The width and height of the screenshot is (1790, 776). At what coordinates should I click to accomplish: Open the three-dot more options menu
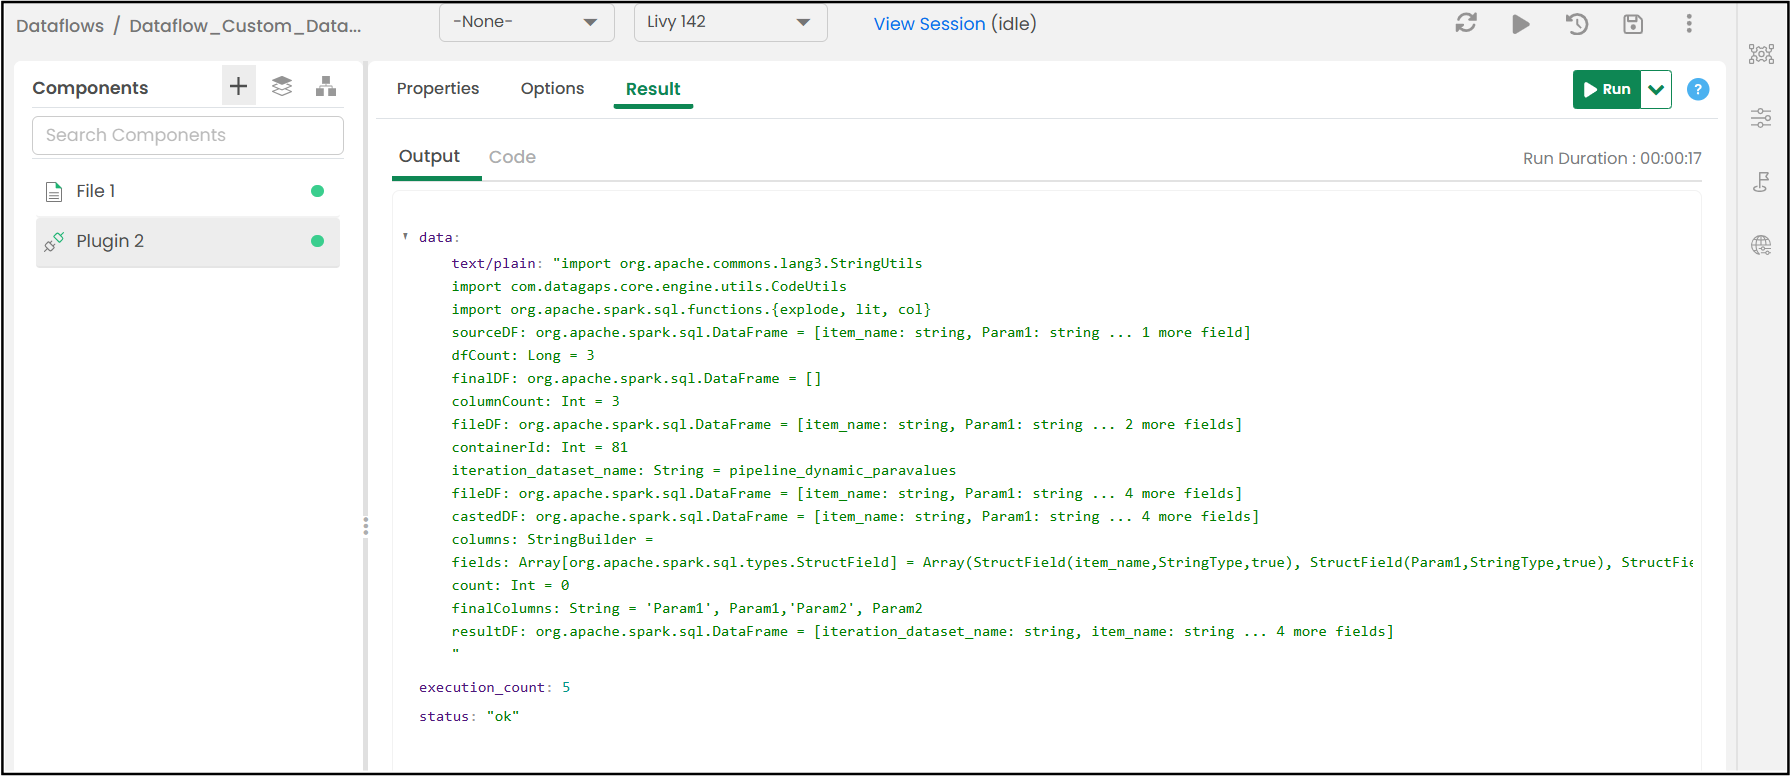point(1689,24)
